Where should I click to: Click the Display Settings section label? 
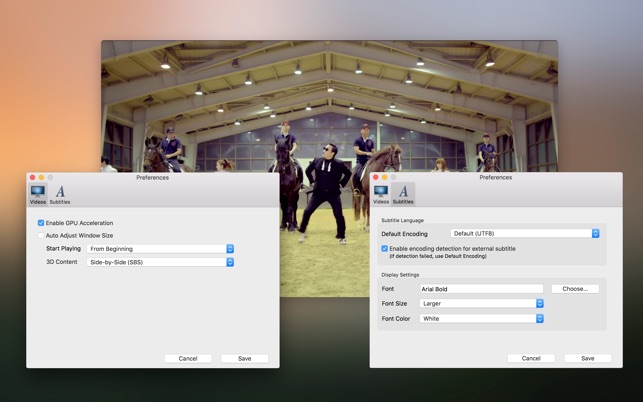click(400, 275)
